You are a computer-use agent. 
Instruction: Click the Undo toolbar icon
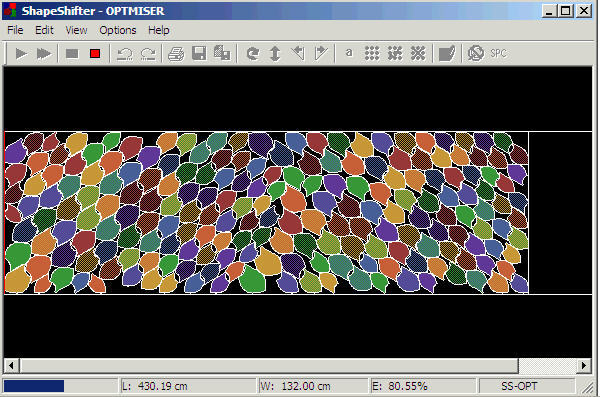(125, 54)
